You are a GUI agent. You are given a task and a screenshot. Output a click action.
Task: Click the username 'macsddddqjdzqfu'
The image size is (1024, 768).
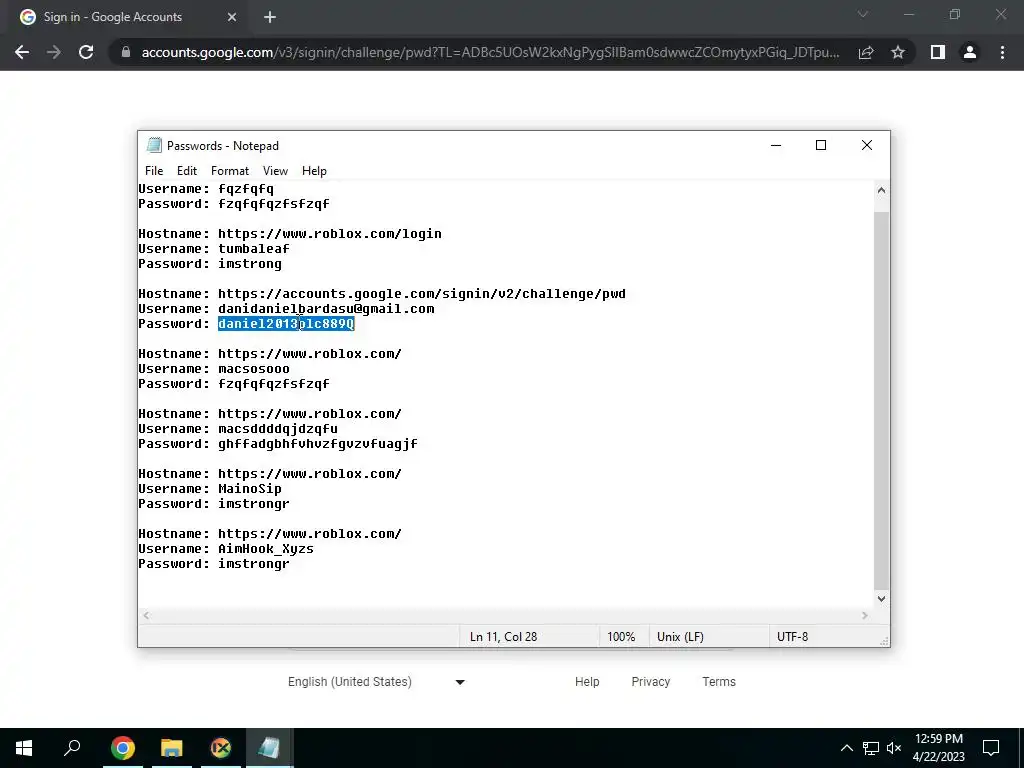pos(278,429)
